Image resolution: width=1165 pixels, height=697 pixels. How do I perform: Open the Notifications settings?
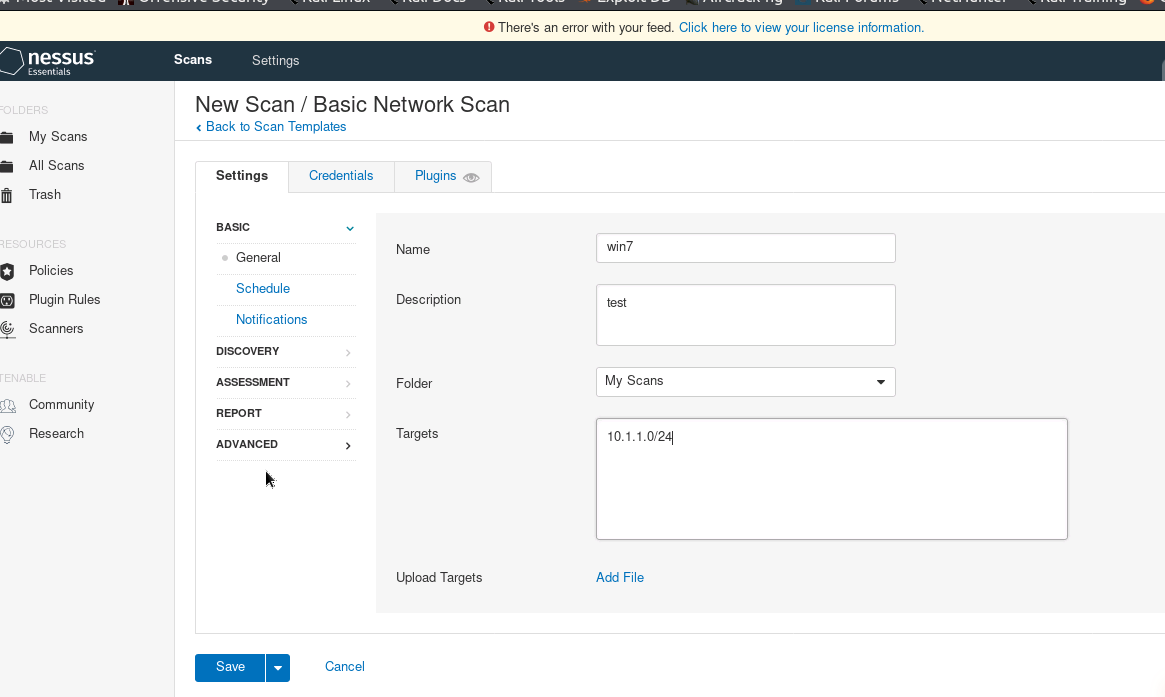pos(271,320)
